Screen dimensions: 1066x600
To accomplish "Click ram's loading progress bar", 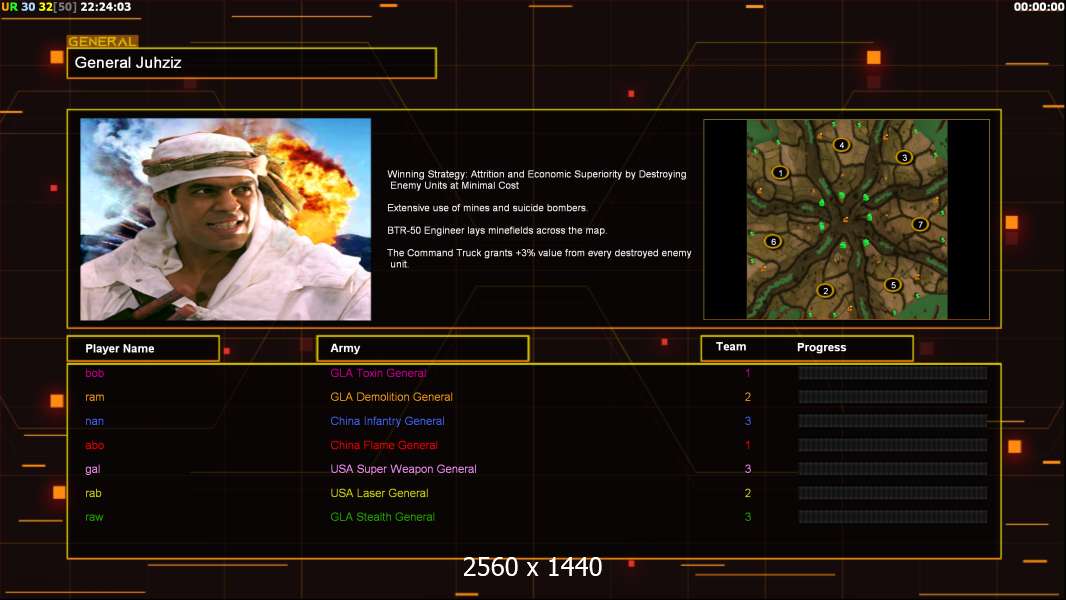I will [x=893, y=397].
